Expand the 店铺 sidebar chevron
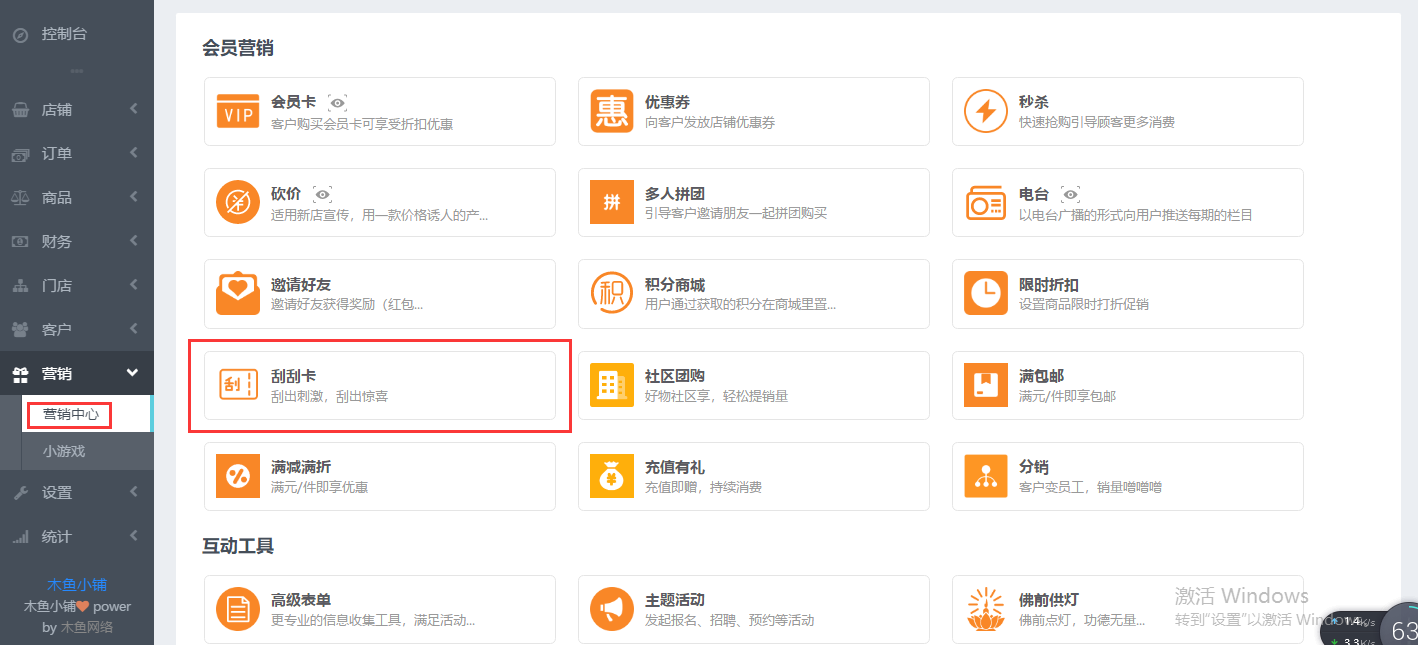Viewport: 1418px width, 645px height. pyautogui.click(x=133, y=109)
